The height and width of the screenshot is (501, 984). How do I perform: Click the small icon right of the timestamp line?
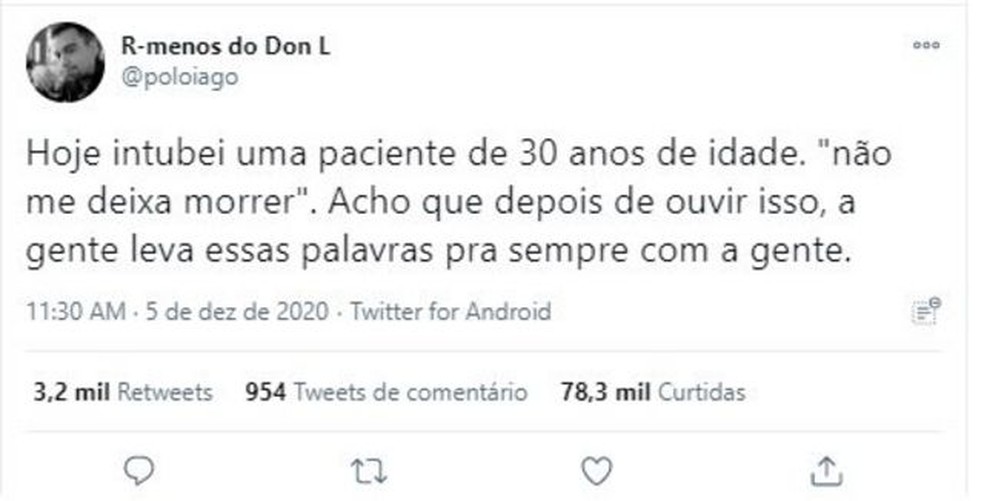pos(926,311)
